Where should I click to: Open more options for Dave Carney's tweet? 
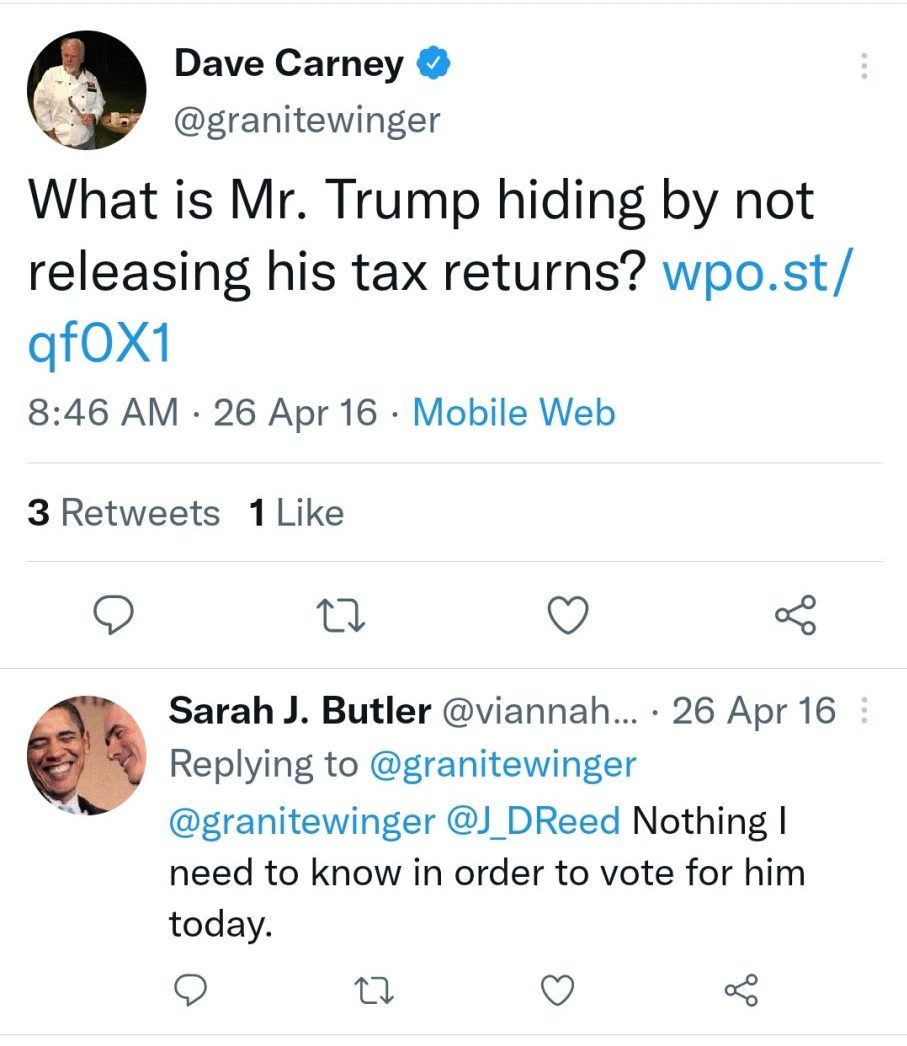[x=864, y=66]
